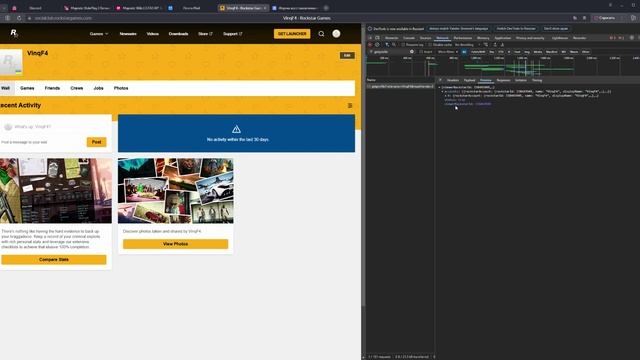Select the CSS request type filter
This screenshot has width=640, height=360.
pyautogui.click(x=501, y=52)
